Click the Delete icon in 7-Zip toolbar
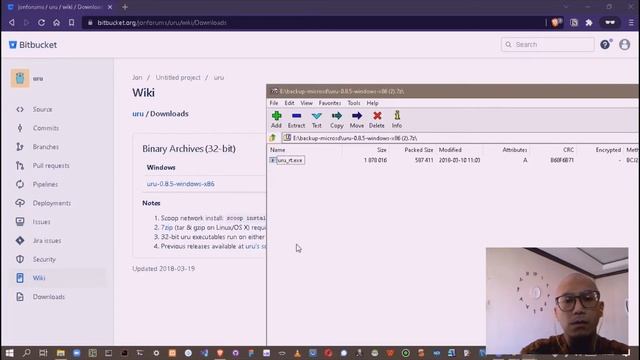 pyautogui.click(x=377, y=120)
